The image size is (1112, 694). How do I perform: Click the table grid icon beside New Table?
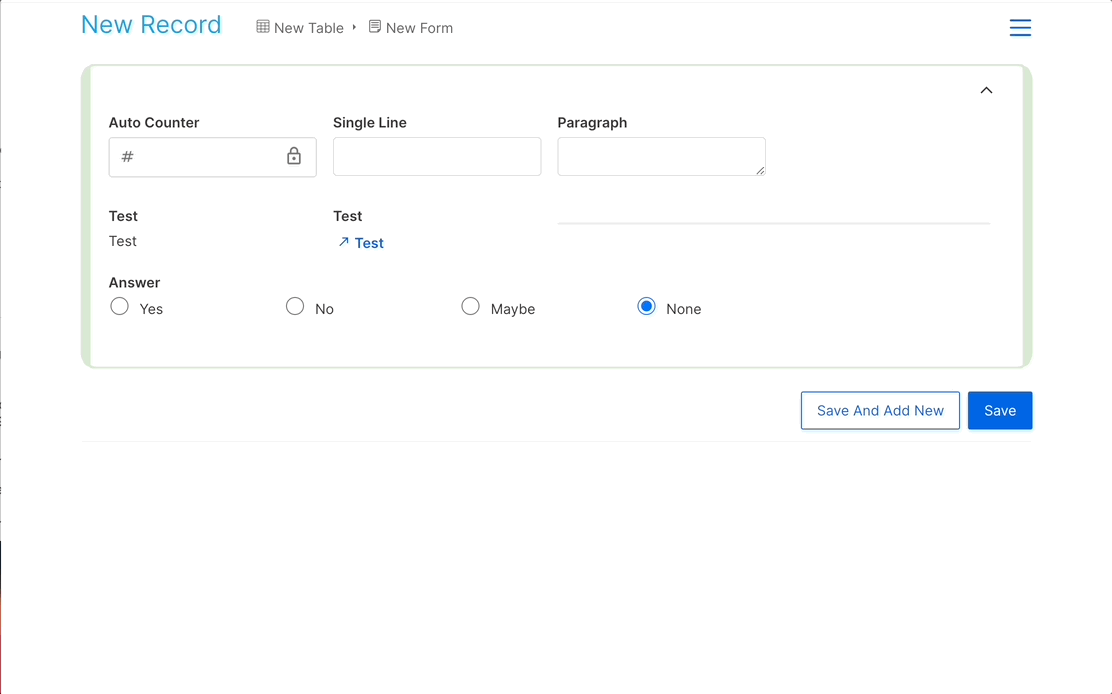[263, 27]
